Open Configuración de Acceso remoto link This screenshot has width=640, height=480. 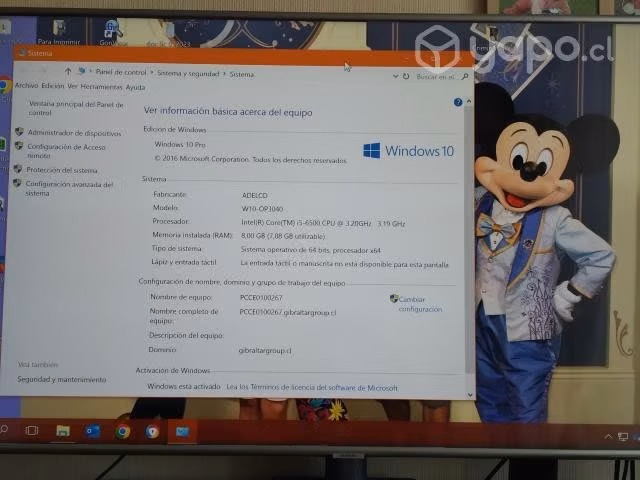66,151
